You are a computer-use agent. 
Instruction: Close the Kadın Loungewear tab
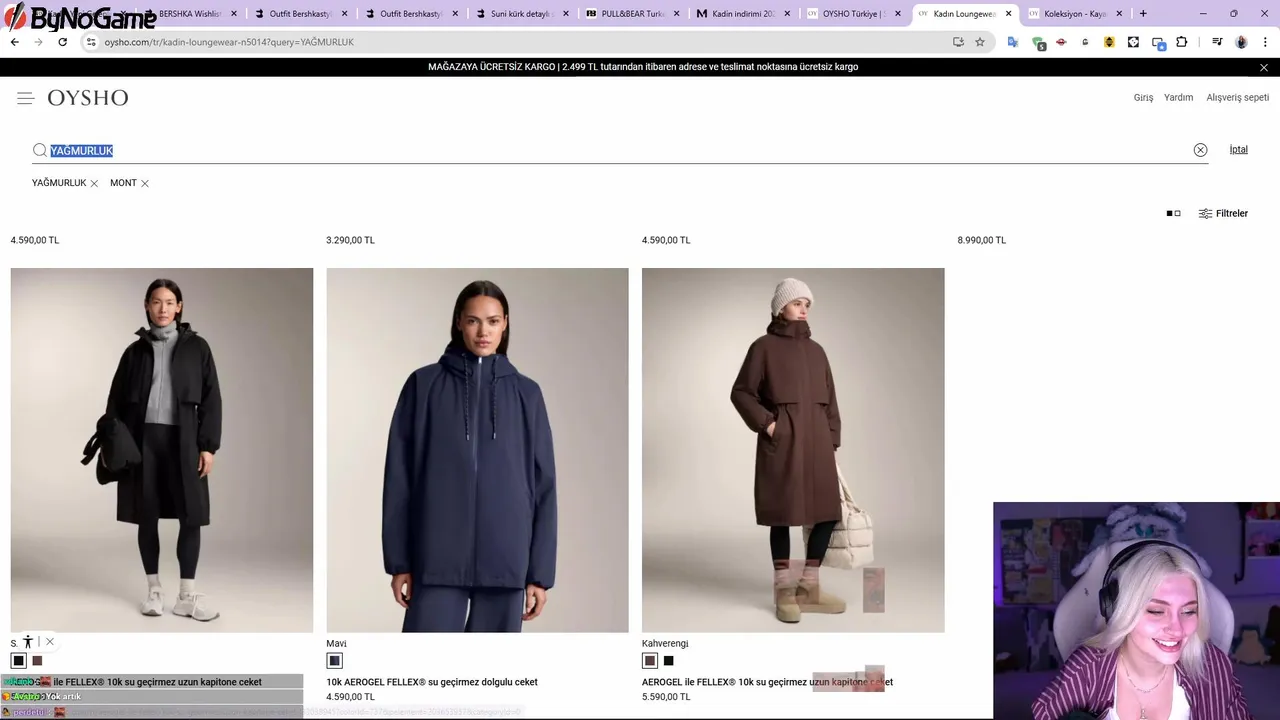[1008, 14]
